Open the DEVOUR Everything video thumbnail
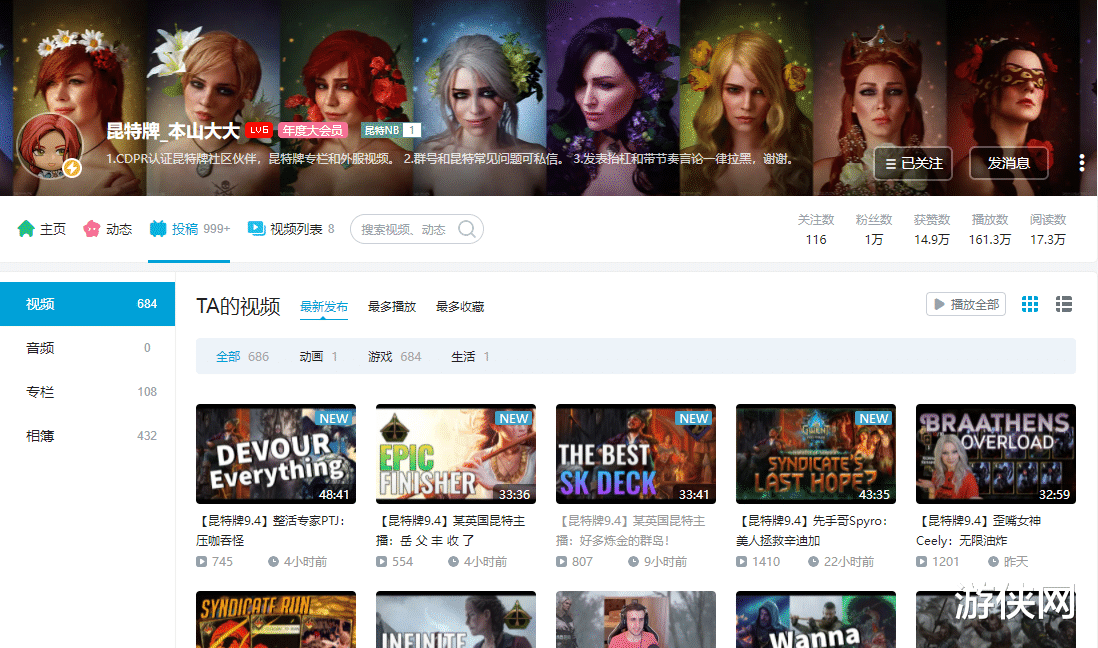 click(276, 454)
